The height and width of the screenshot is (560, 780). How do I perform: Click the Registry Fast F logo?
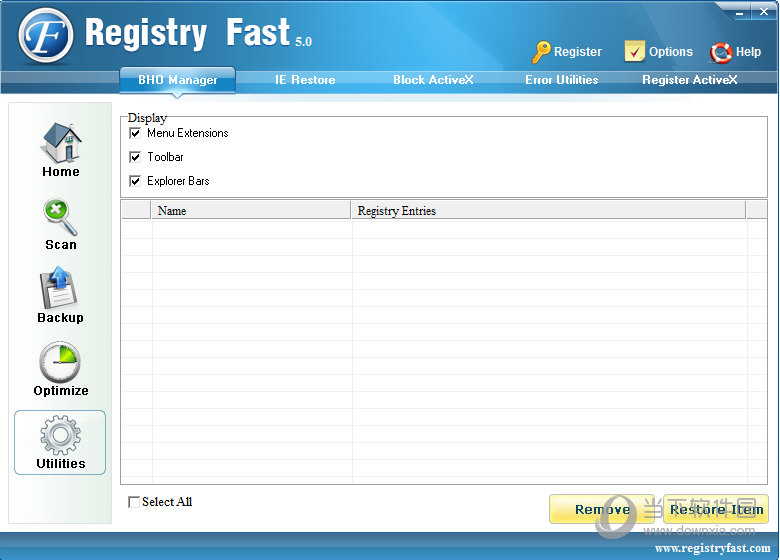pos(46,36)
